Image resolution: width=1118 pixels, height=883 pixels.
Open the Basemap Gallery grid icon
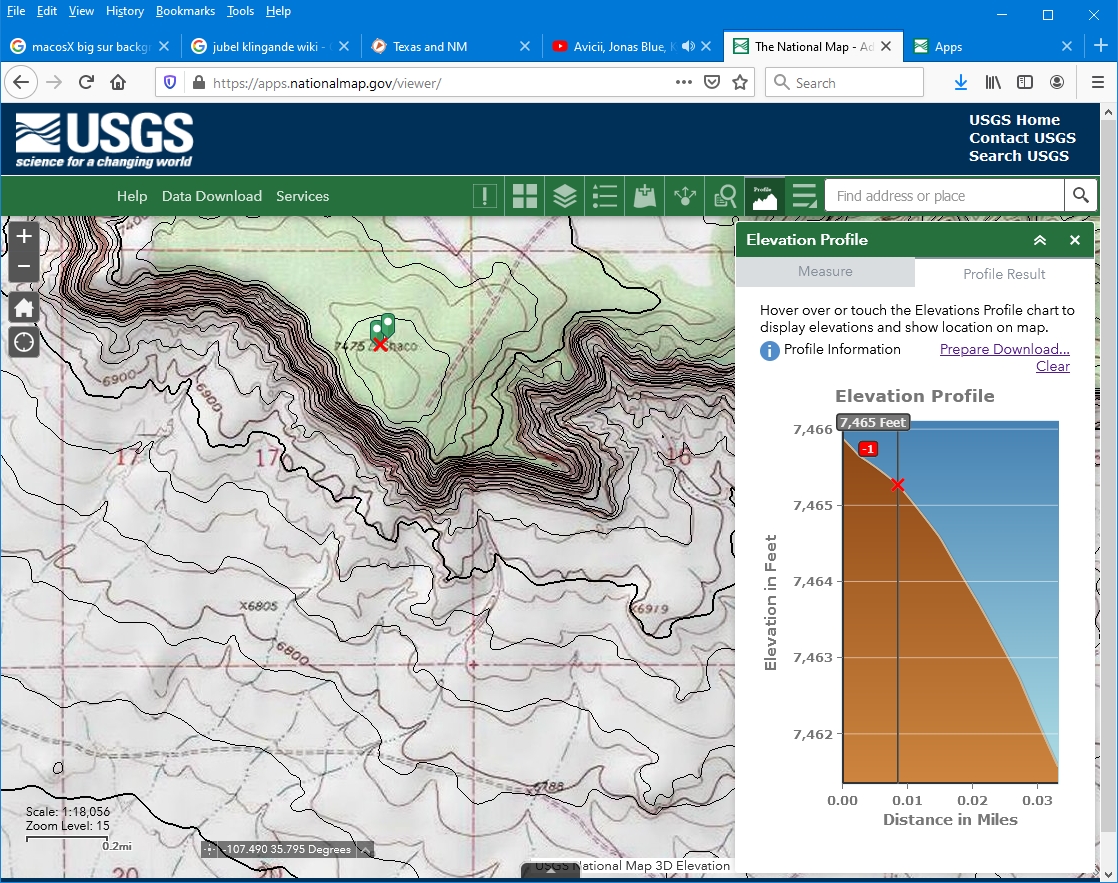click(x=525, y=196)
